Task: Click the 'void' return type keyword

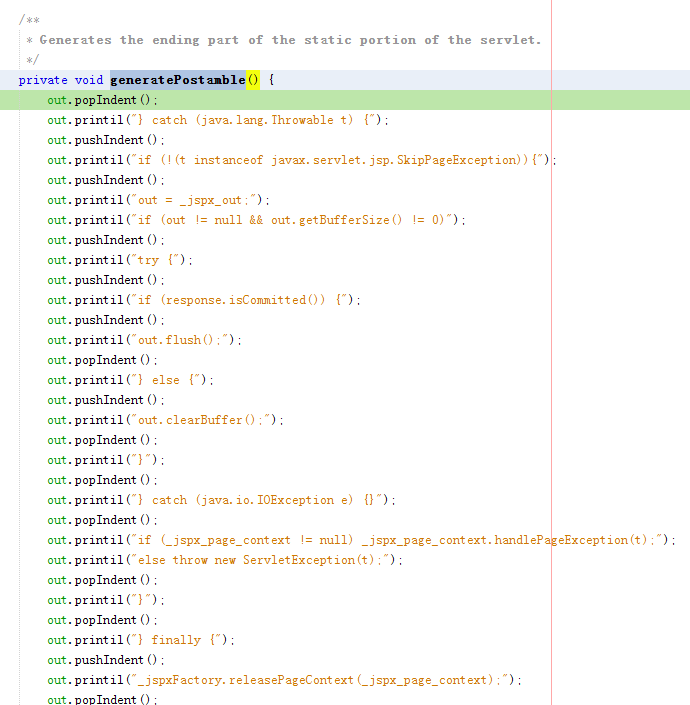Action: [89, 80]
